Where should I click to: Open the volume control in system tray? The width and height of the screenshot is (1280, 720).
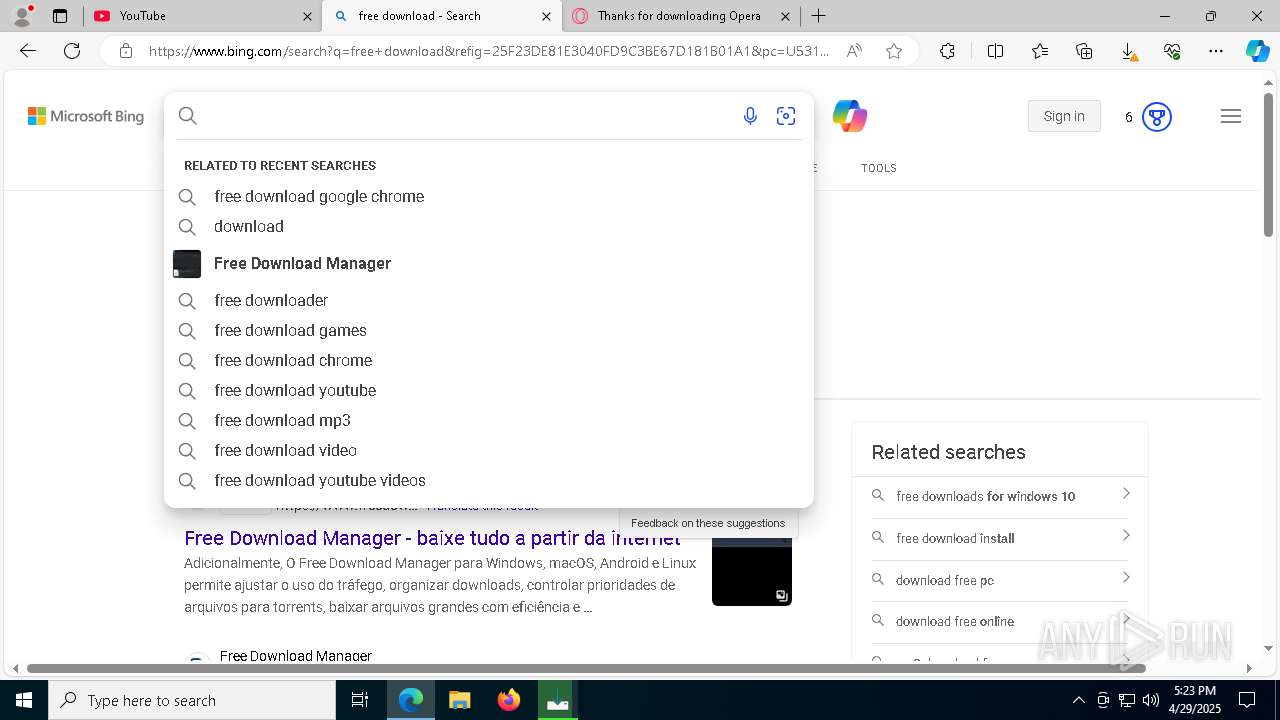[1150, 700]
